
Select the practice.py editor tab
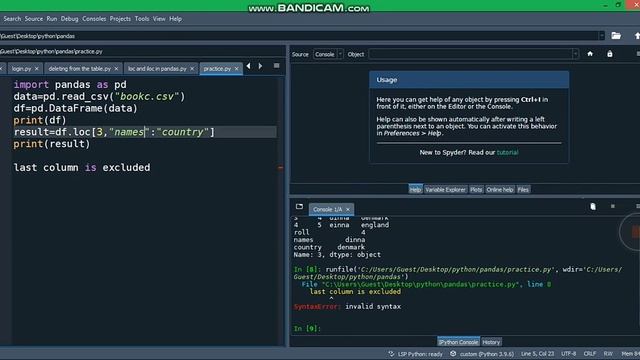pos(217,69)
